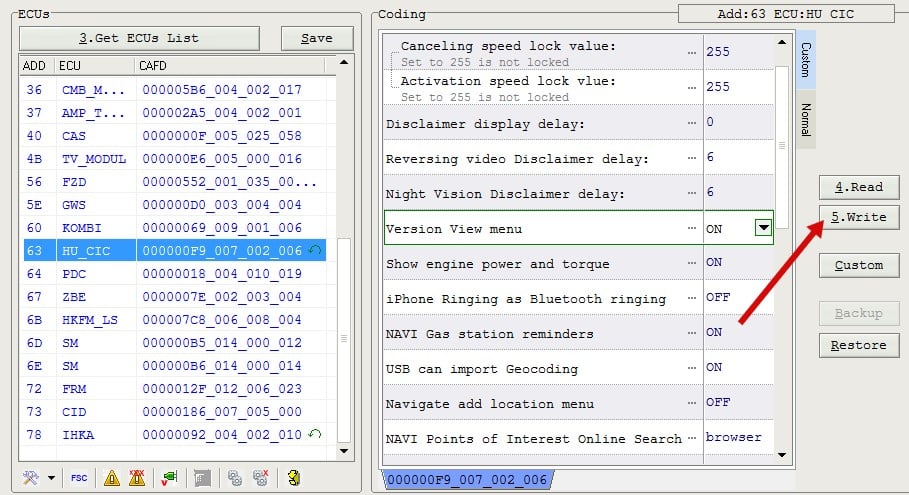Click iPhone Ringing as Bluetooth ringing OFF value
This screenshot has width=909, height=495.
coord(739,297)
